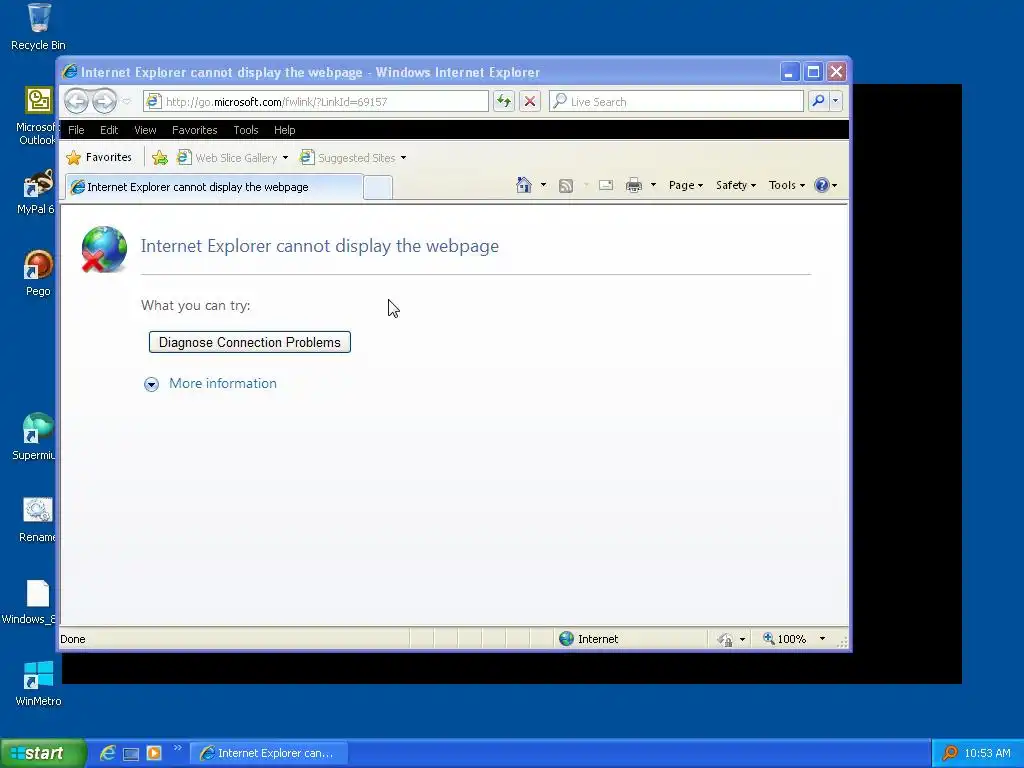Image resolution: width=1024 pixels, height=768 pixels.
Task: Go to Home page via house icon
Action: tap(524, 185)
